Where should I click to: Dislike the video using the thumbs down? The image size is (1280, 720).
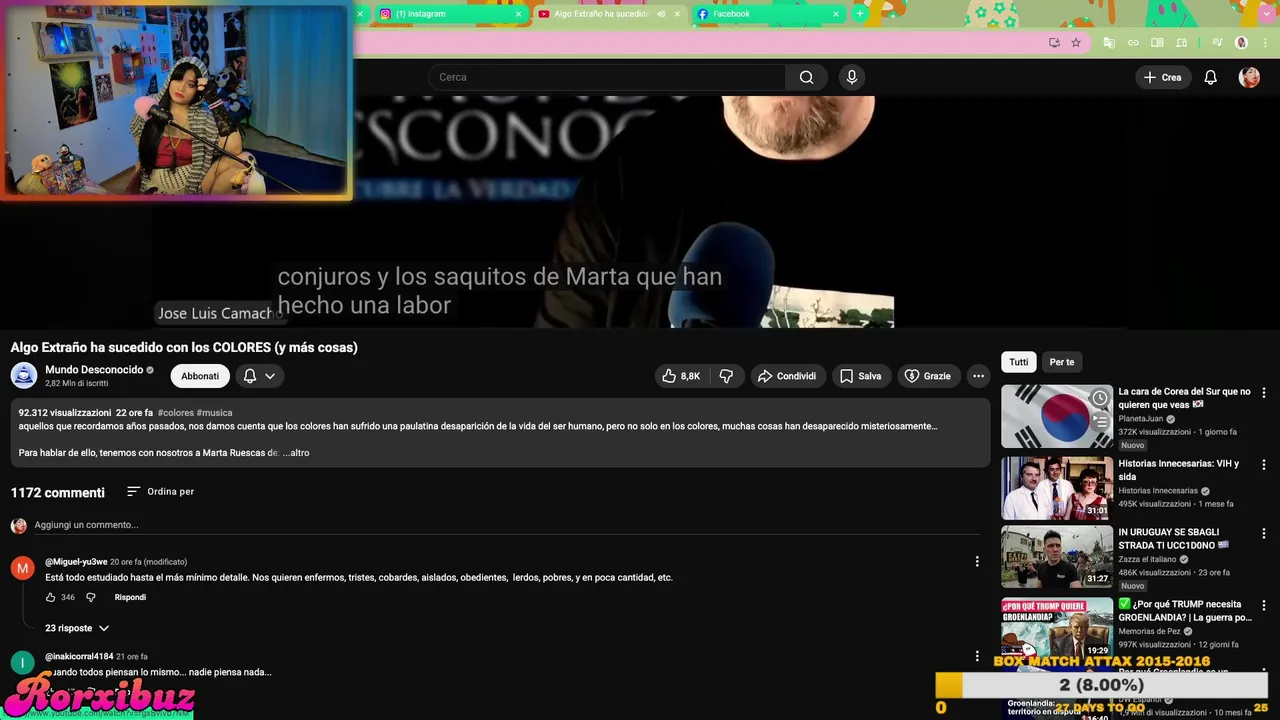[726, 376]
